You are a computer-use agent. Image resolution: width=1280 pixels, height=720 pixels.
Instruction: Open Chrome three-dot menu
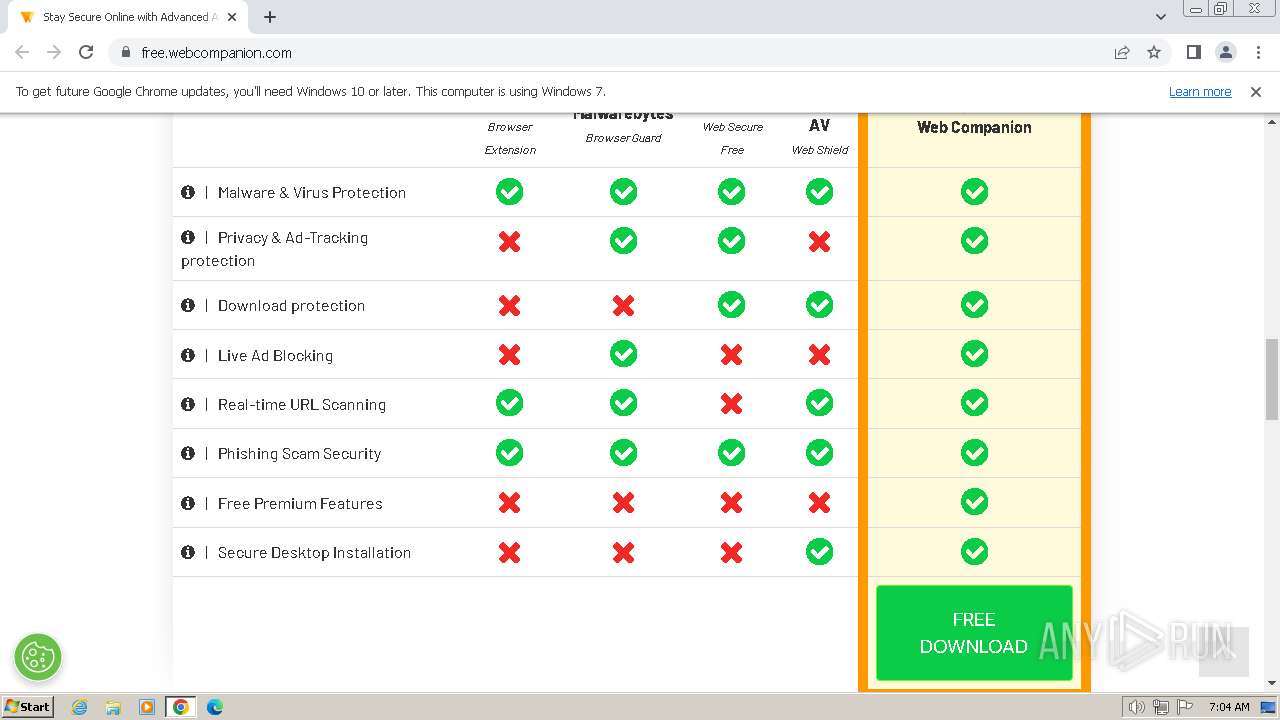(1258, 52)
